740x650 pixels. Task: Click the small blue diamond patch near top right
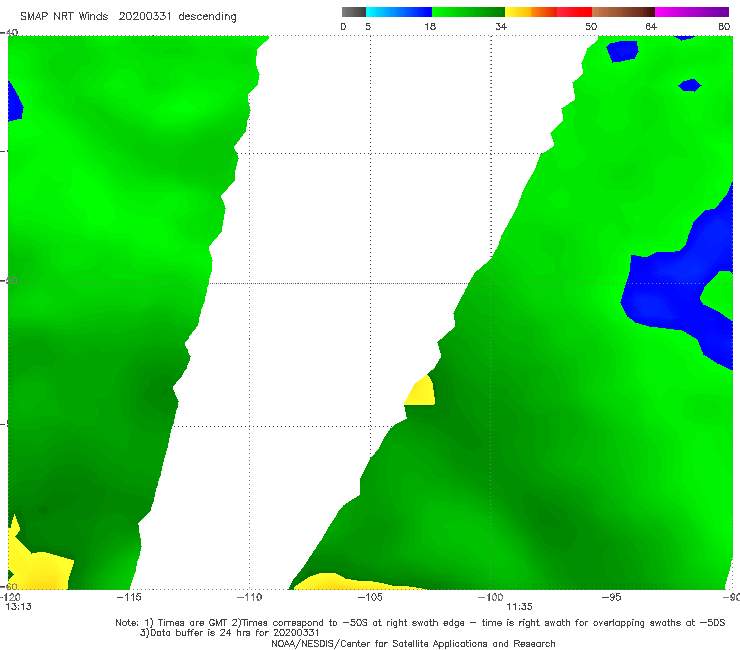click(690, 85)
